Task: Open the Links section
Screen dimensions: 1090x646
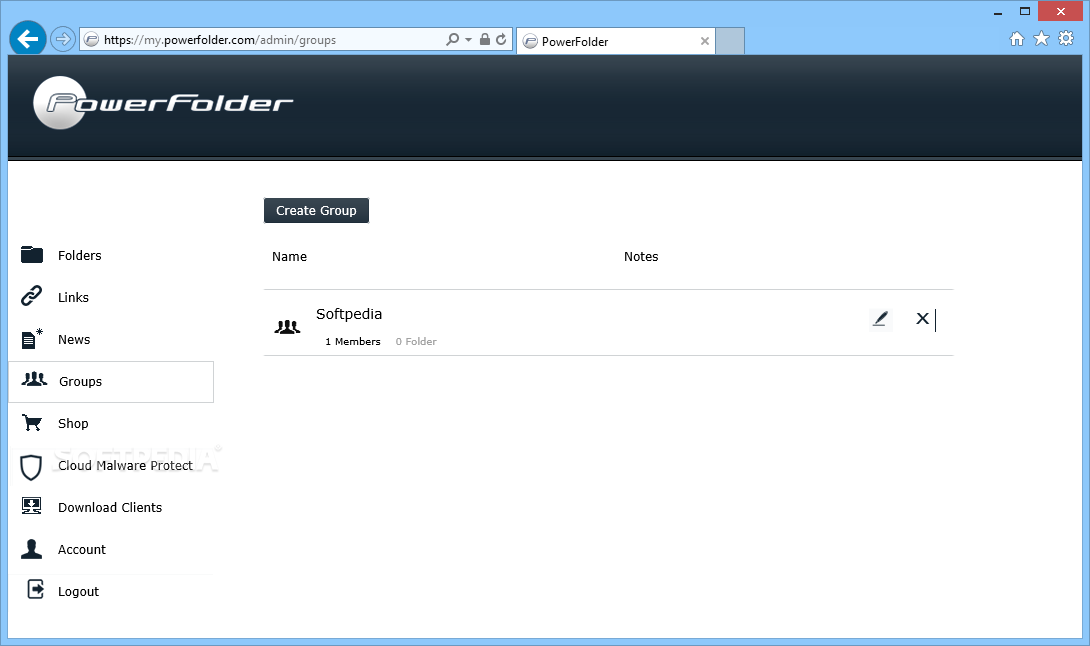Action: coord(73,298)
